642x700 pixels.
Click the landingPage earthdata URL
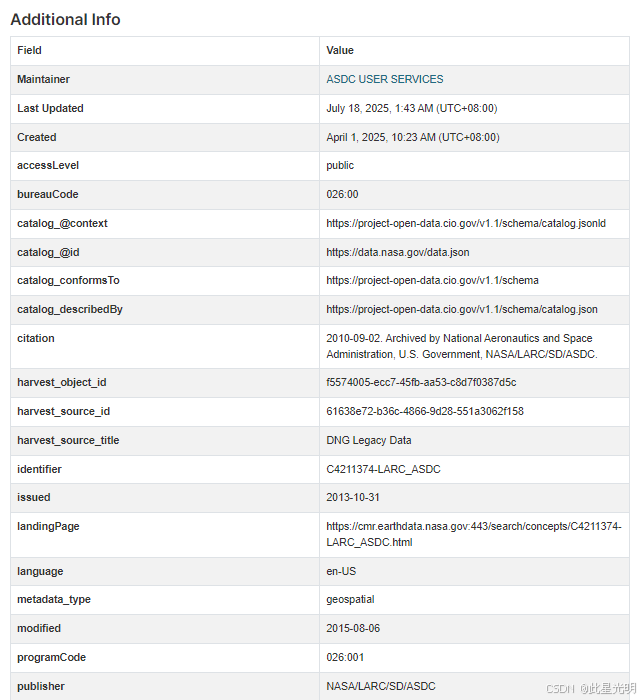click(473, 534)
